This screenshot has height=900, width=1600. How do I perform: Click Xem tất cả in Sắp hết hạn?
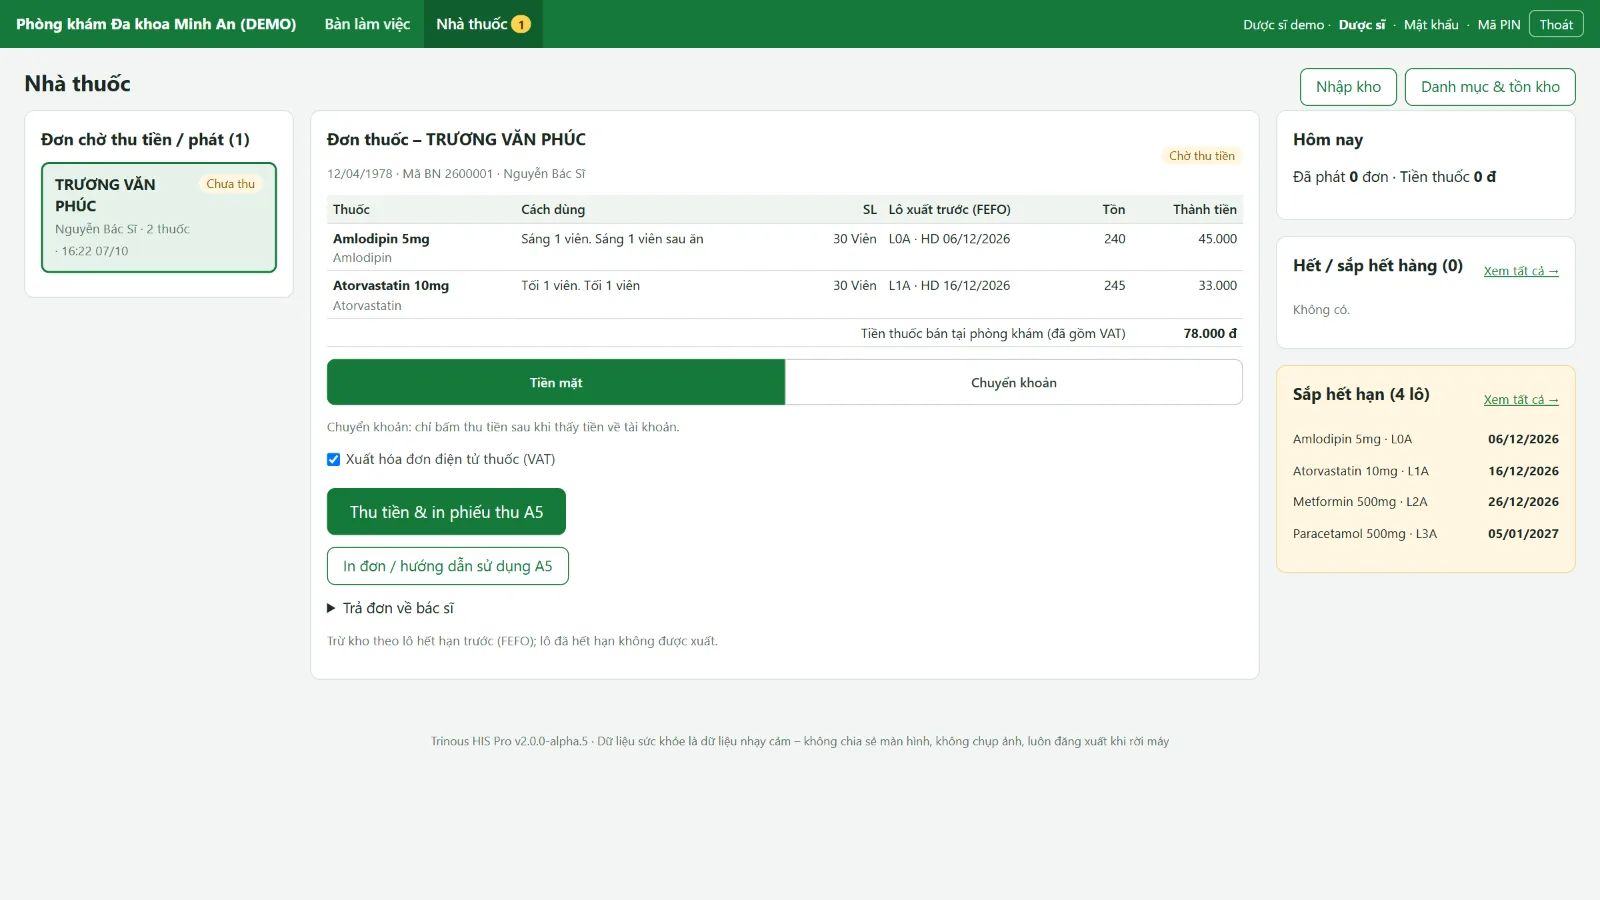(x=1521, y=399)
